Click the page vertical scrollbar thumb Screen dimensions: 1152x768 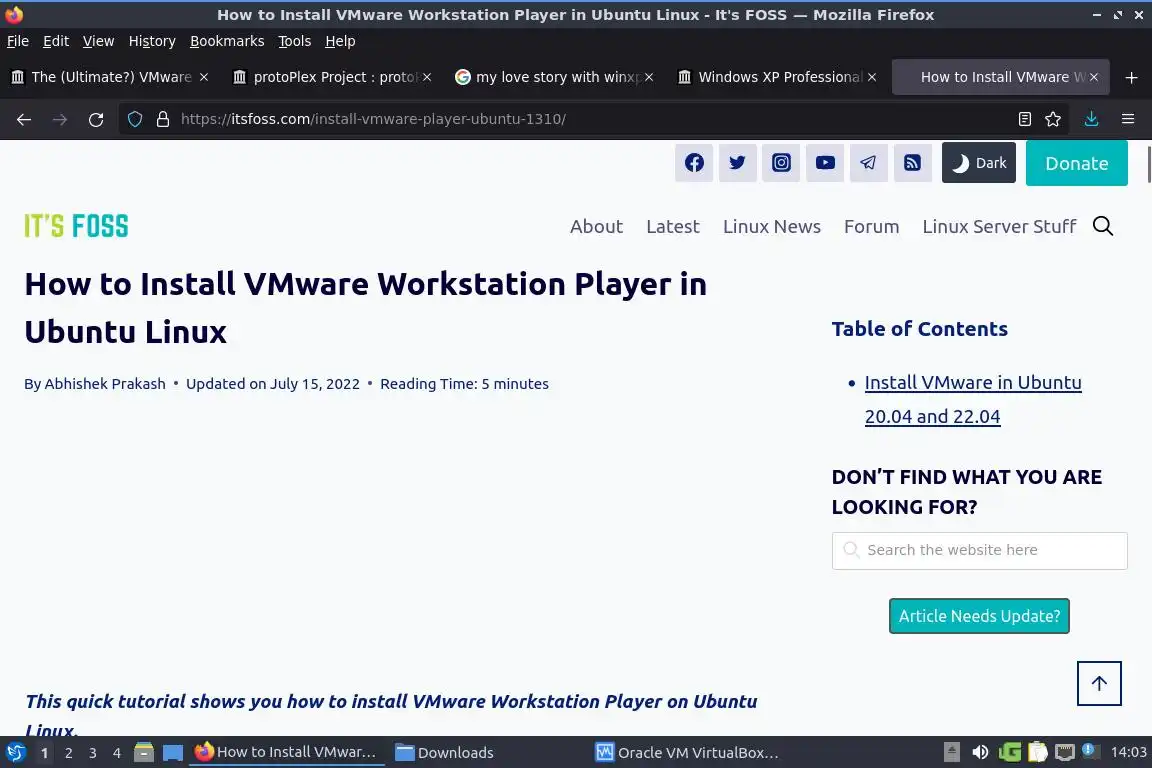pos(1148,164)
